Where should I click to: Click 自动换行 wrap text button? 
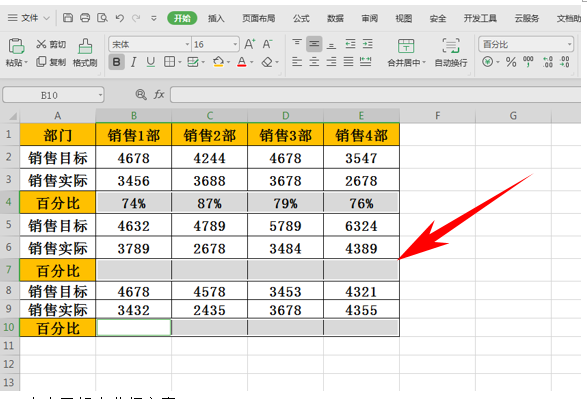pos(451,53)
